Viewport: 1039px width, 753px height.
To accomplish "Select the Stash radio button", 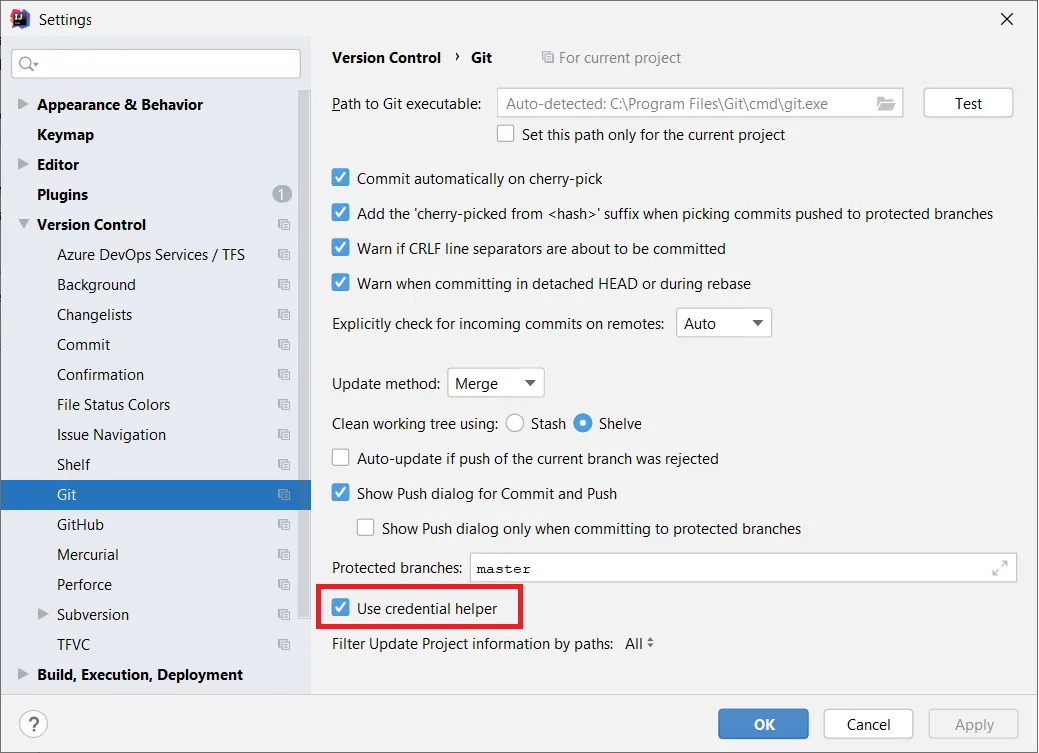I will pyautogui.click(x=515, y=423).
